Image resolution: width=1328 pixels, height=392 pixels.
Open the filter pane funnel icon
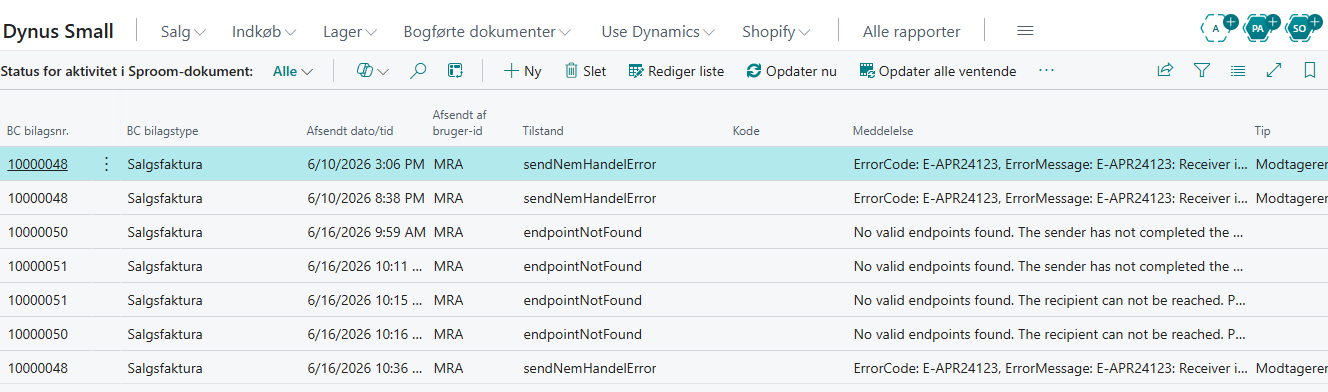[1202, 71]
